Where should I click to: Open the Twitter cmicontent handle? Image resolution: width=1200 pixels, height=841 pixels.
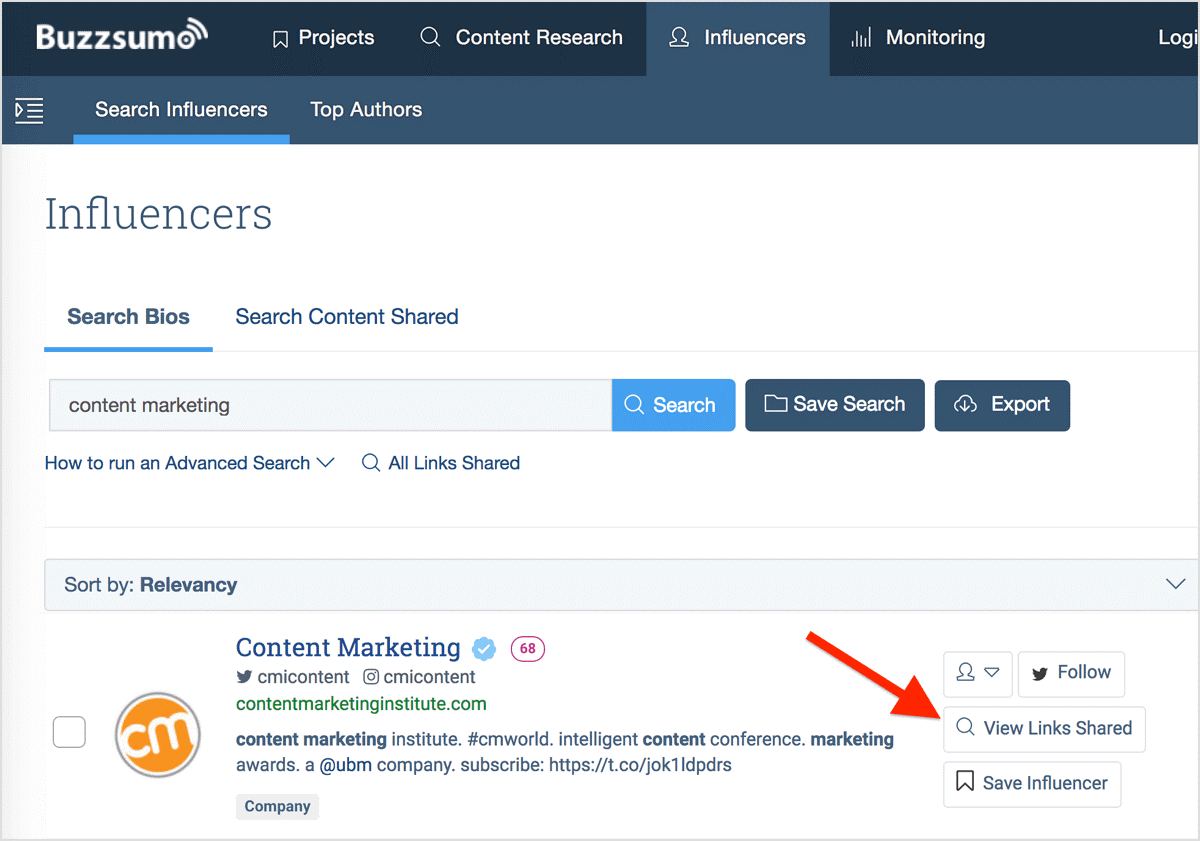click(293, 677)
